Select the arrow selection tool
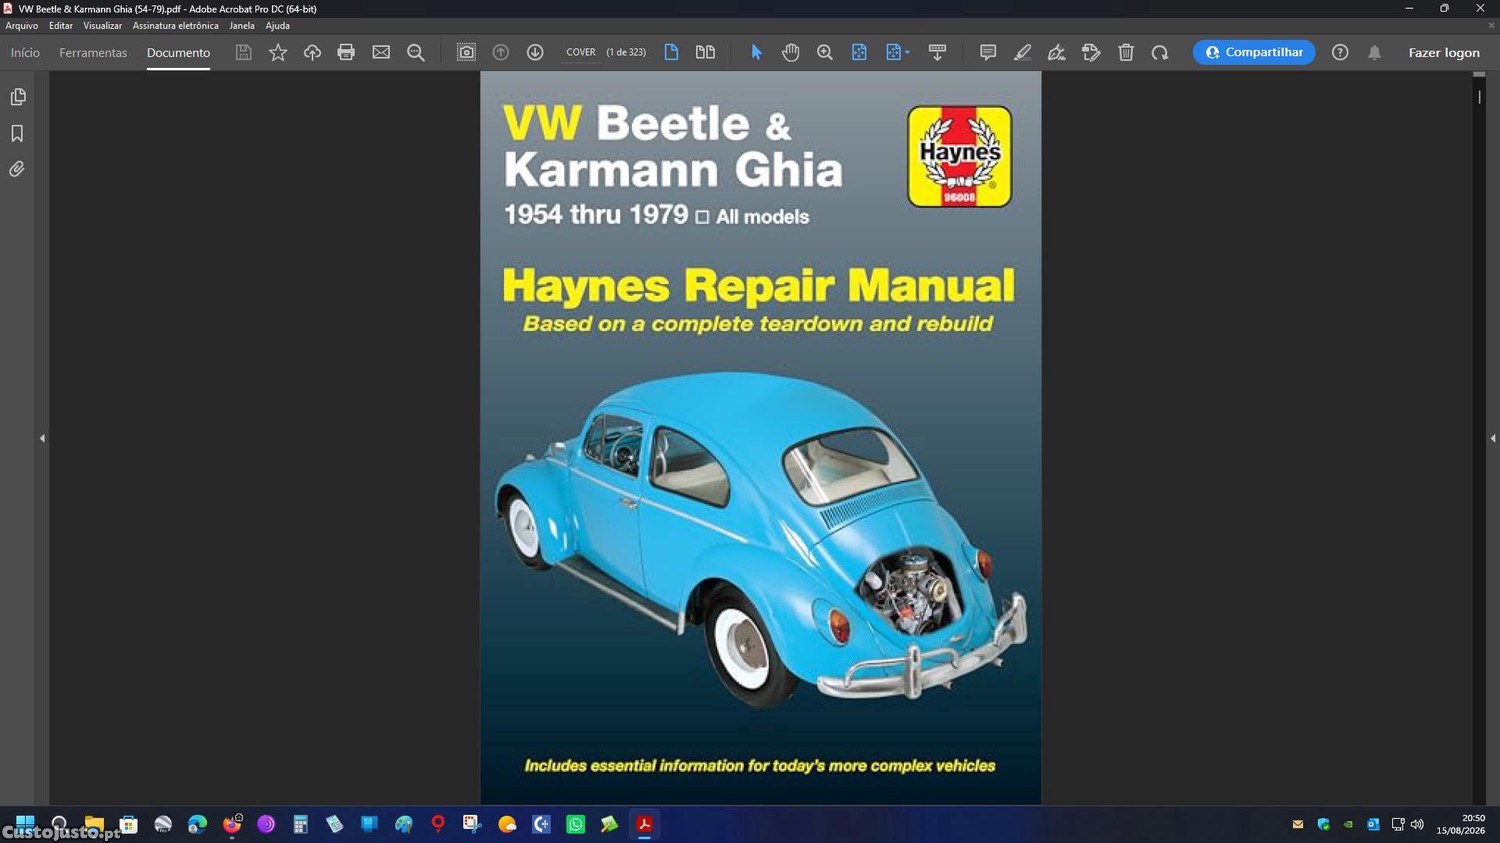Screen dimensions: 1500x843 point(756,52)
